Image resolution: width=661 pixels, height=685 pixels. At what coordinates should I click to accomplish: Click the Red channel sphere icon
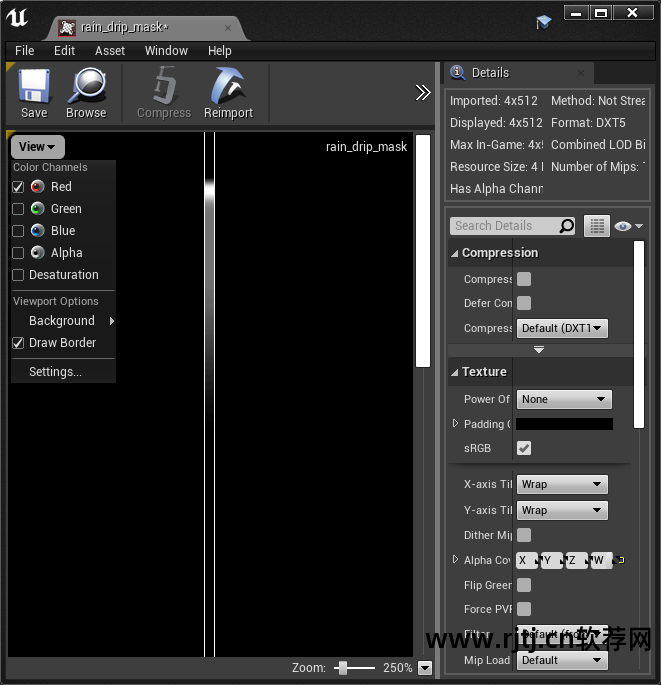[38, 187]
